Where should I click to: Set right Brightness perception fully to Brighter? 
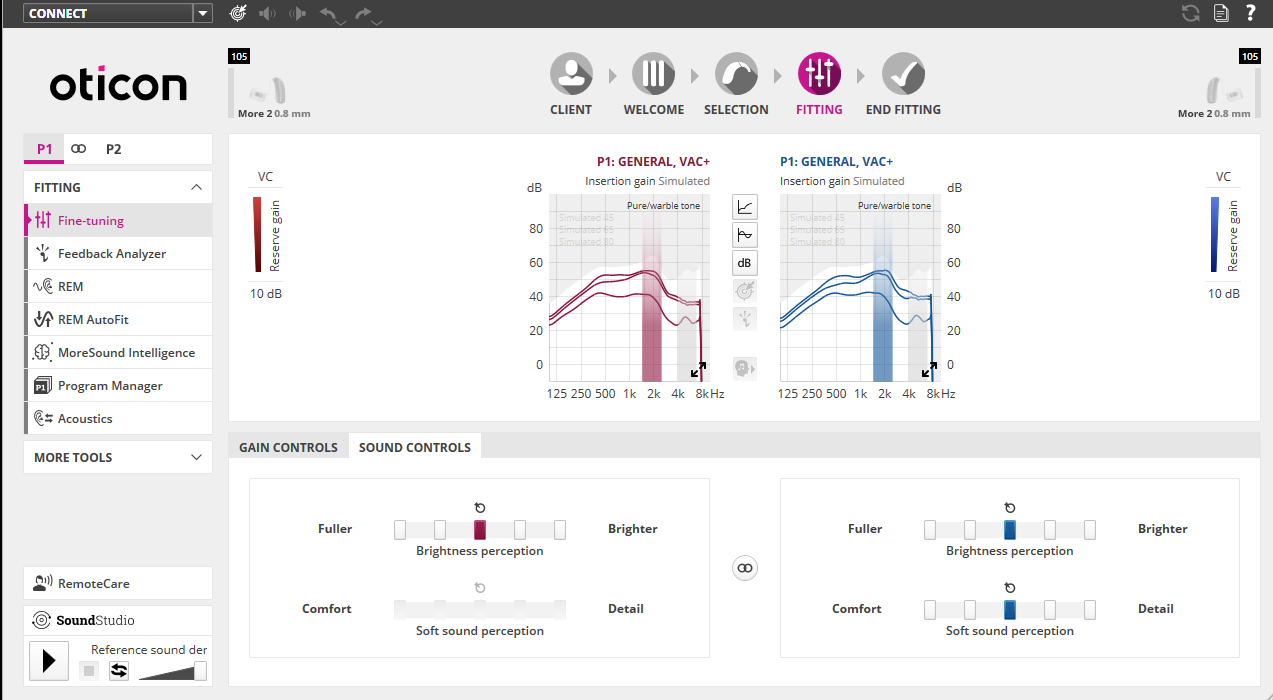(1090, 530)
